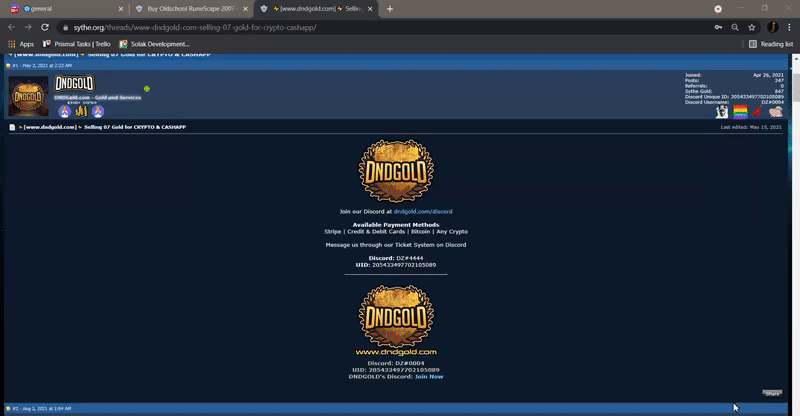Viewport: 800px width, 416px height.
Task: Switch to the 'general' tab
Action: (x=64, y=9)
